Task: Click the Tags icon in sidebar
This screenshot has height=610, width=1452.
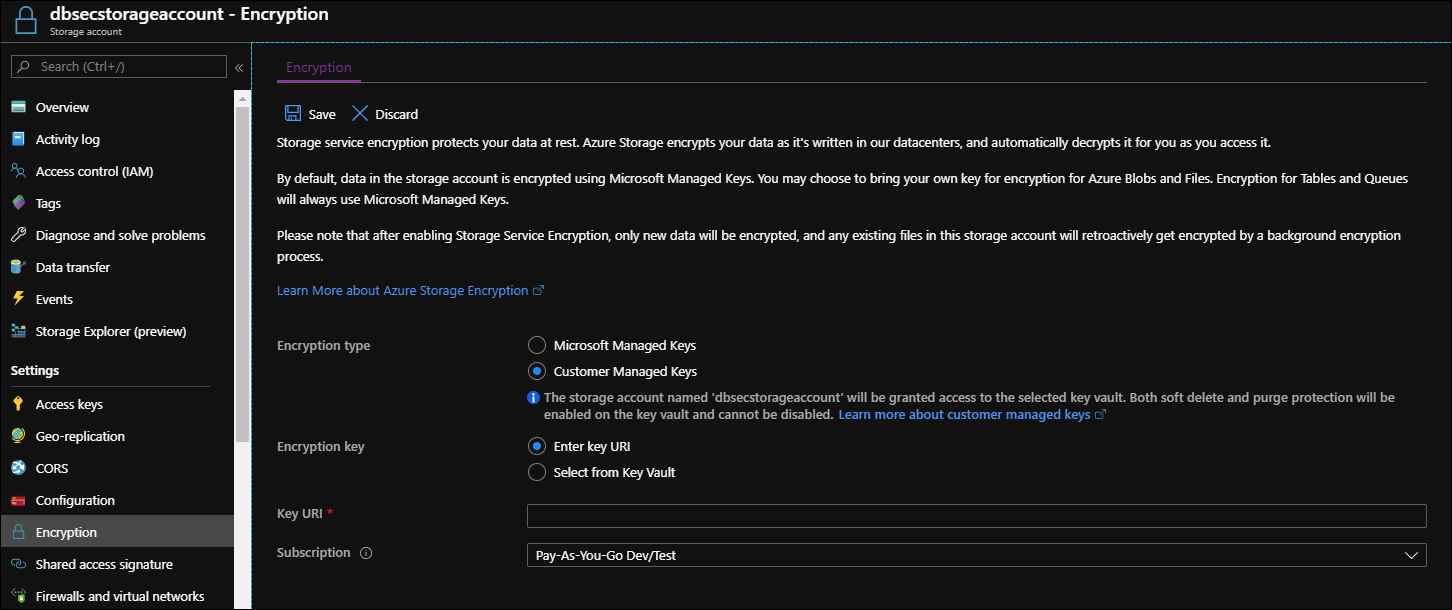Action: click(18, 203)
